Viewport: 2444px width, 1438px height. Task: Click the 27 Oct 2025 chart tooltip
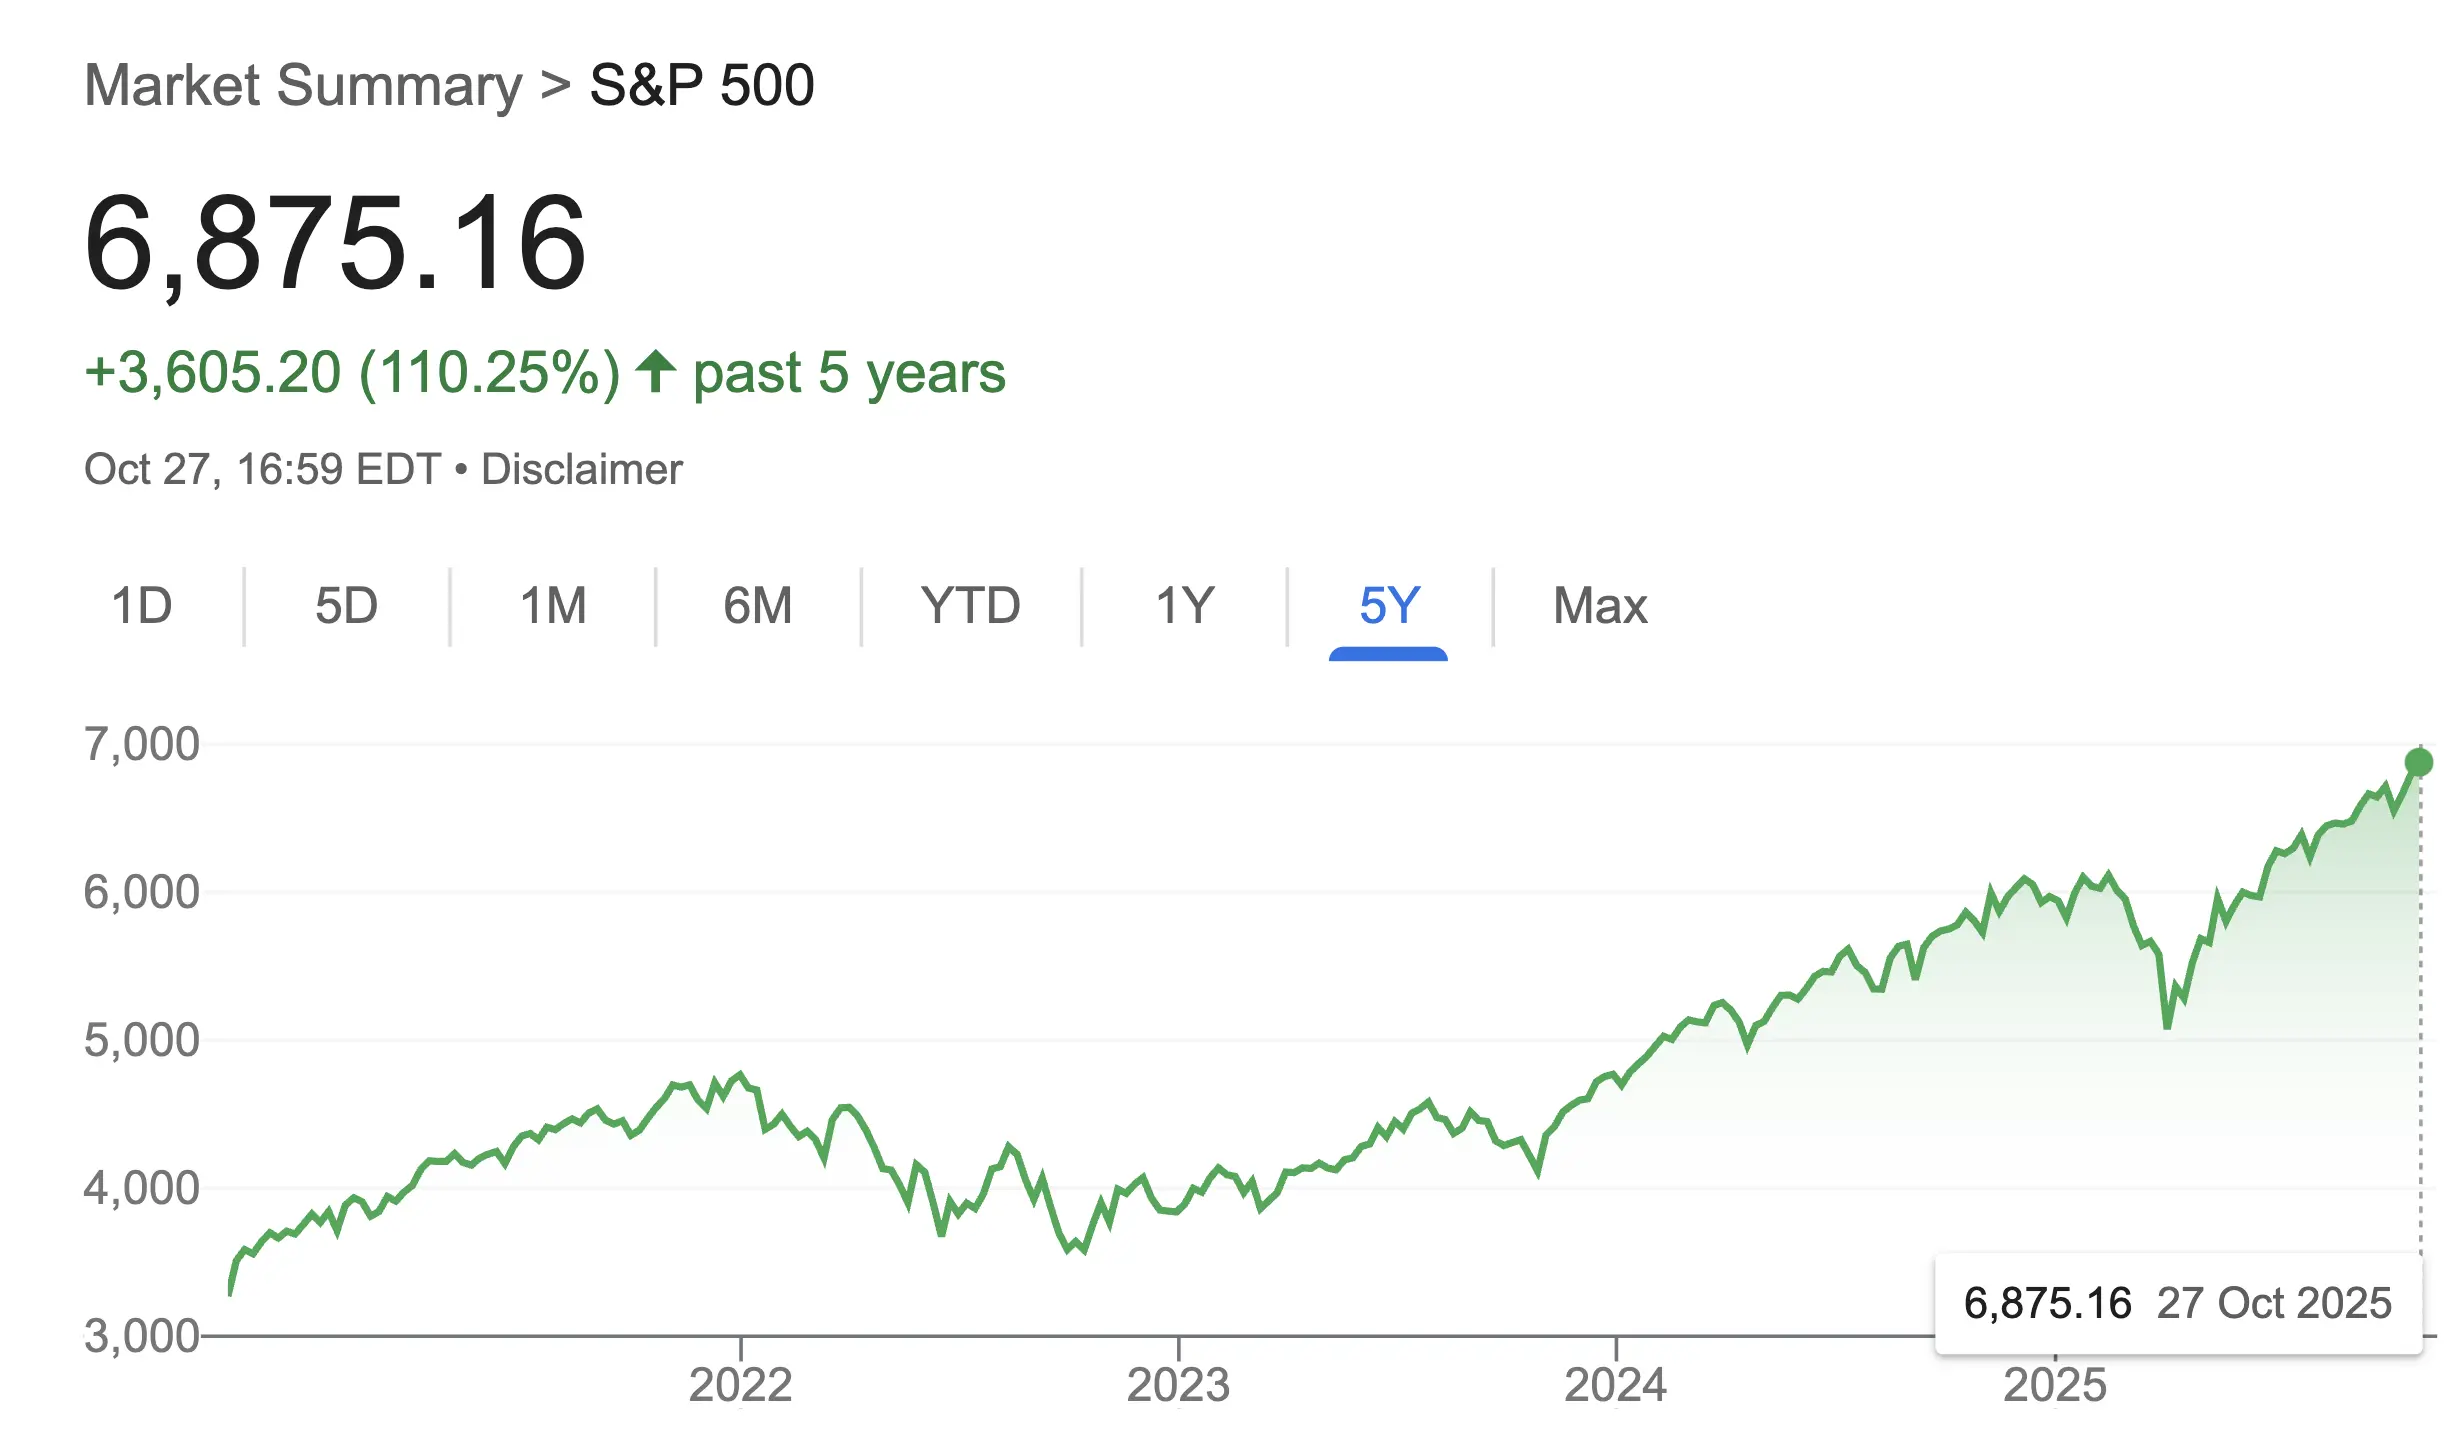pyautogui.click(x=2177, y=1303)
